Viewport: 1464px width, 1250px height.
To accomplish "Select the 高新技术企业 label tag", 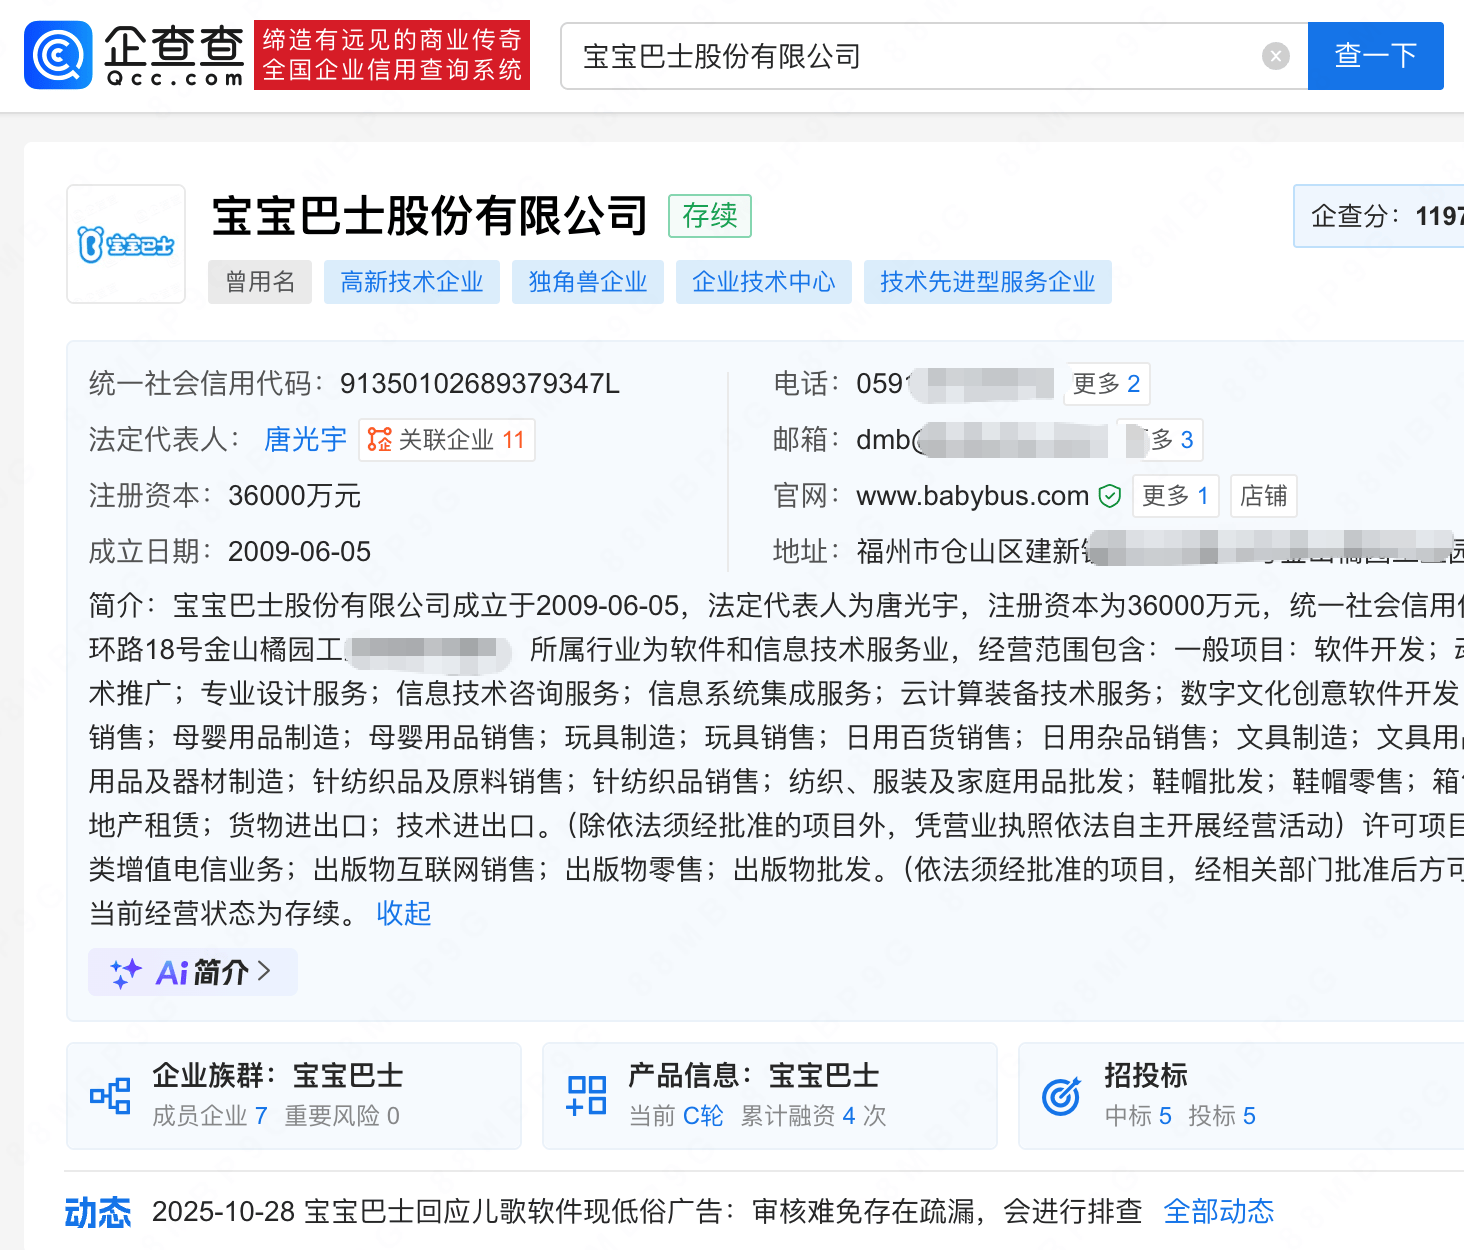I will tap(412, 281).
